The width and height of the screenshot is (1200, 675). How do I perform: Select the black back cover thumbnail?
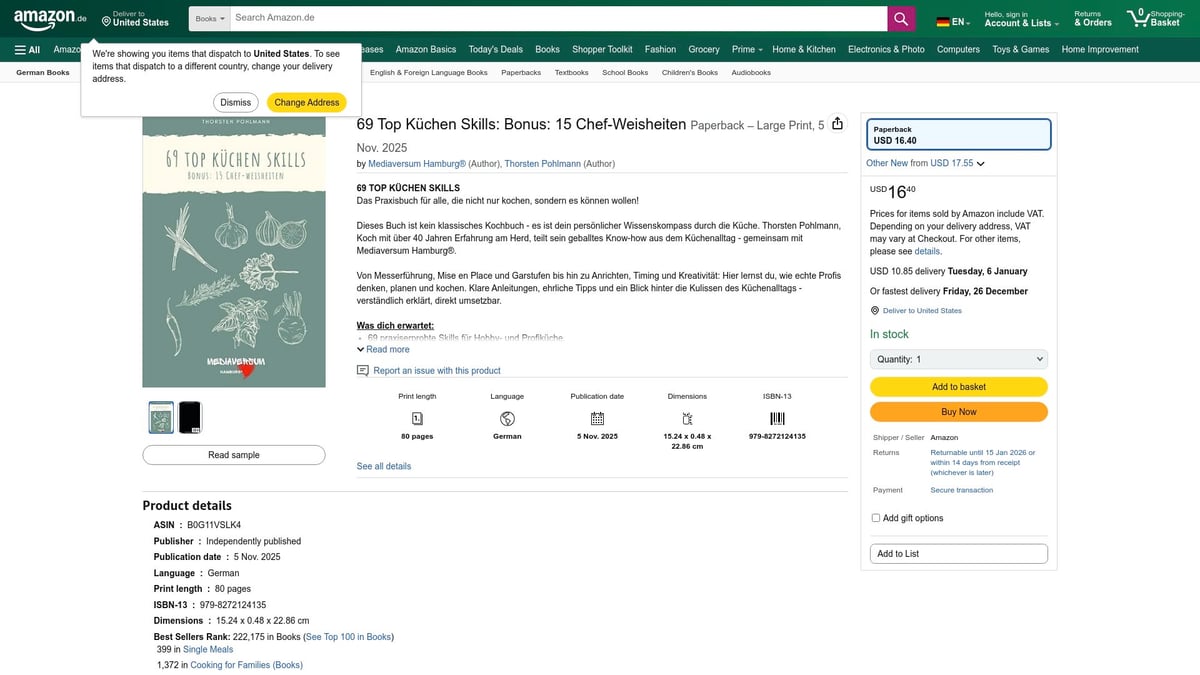click(x=190, y=417)
